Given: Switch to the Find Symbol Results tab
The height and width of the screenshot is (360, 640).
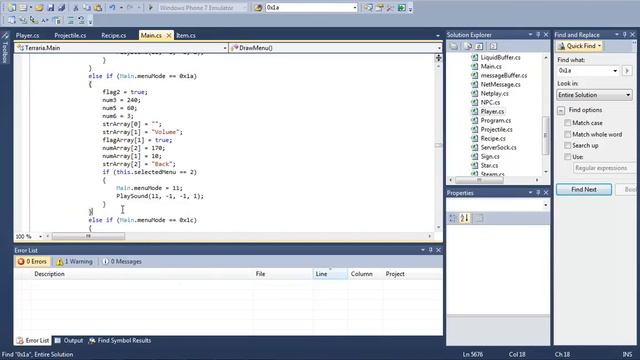Looking at the screenshot, I should click(120, 340).
